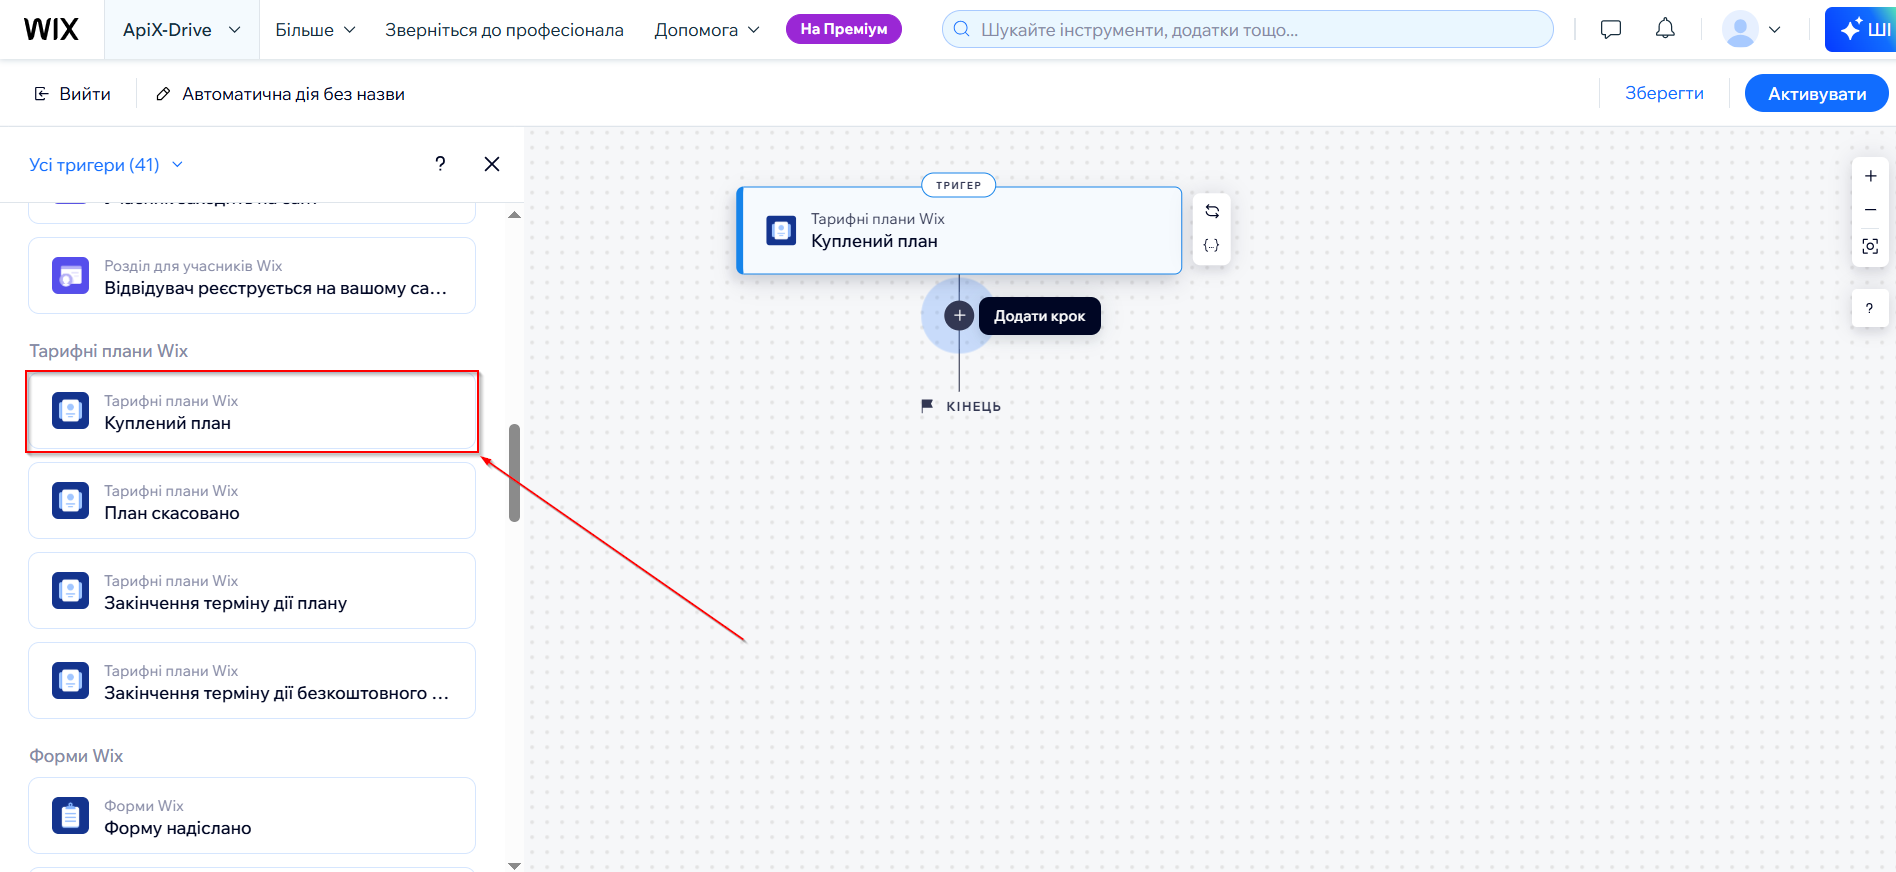Click the scroll up arrow of trigger list
The width and height of the screenshot is (1896, 872).
pyautogui.click(x=514, y=215)
